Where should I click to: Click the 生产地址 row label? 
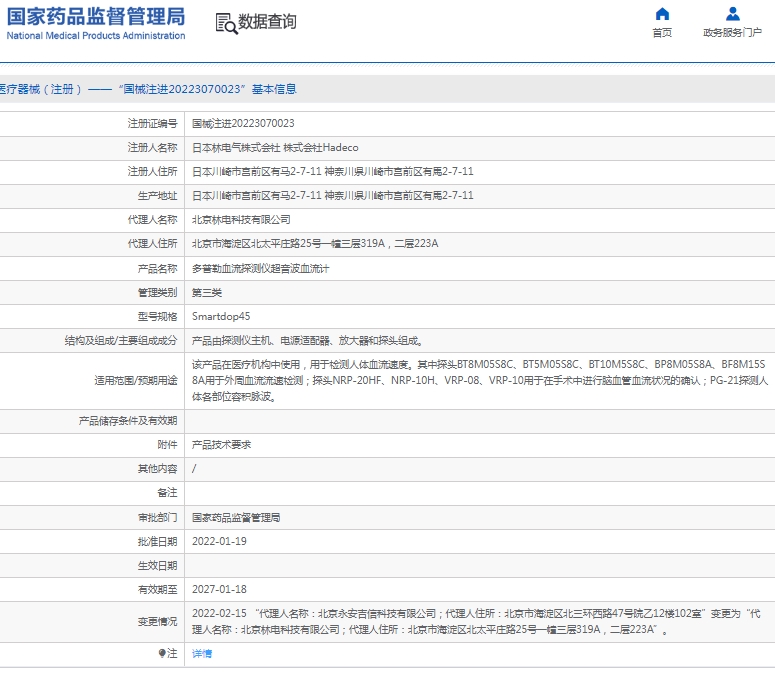[x=157, y=196]
